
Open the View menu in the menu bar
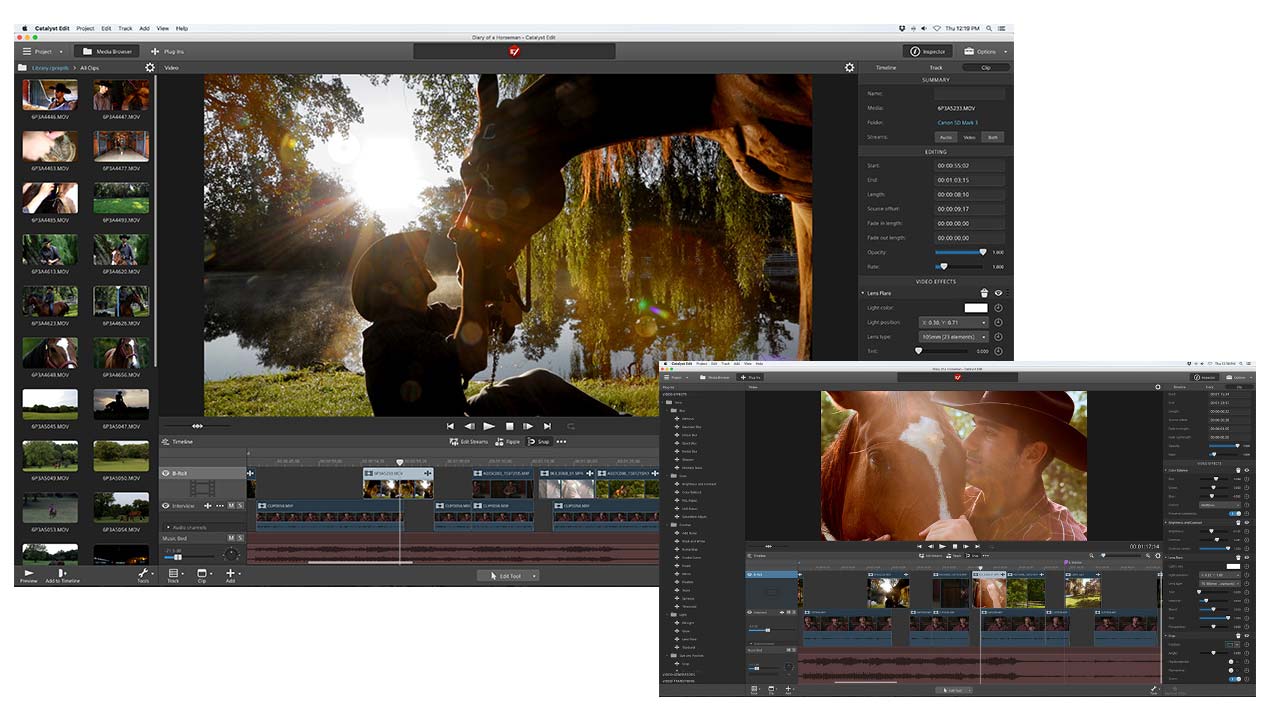coord(163,28)
